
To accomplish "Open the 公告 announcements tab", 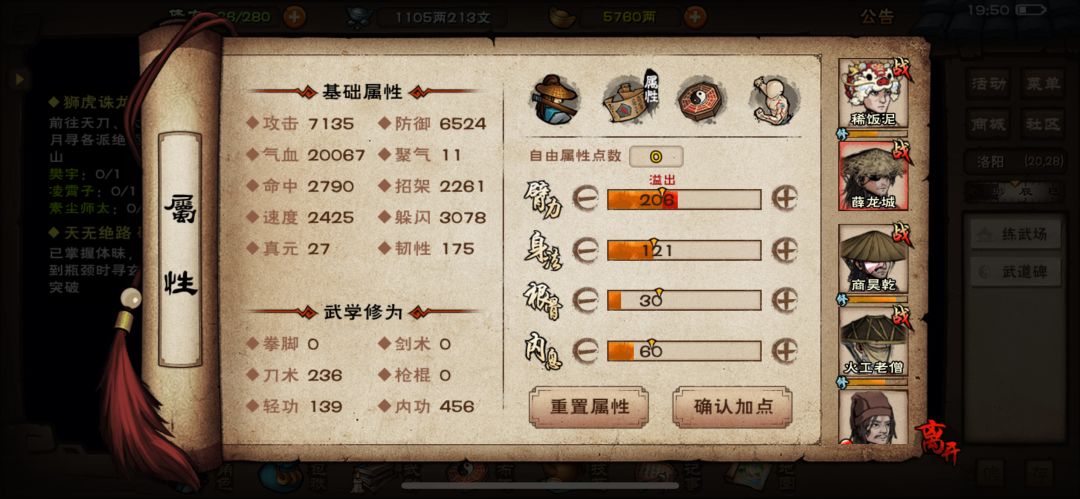I will (x=877, y=17).
